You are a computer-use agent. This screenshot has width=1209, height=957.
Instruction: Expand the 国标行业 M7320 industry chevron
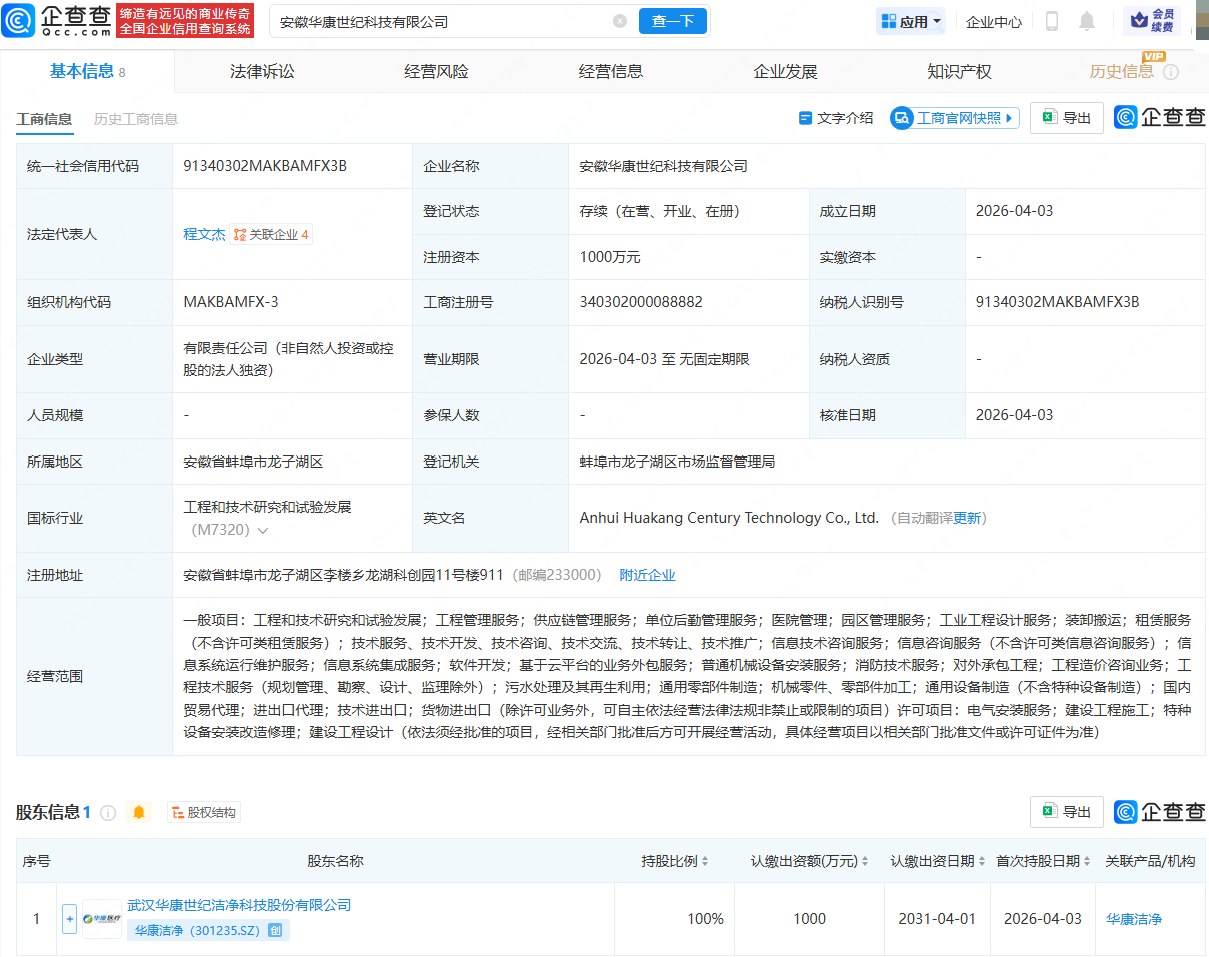coord(263,531)
